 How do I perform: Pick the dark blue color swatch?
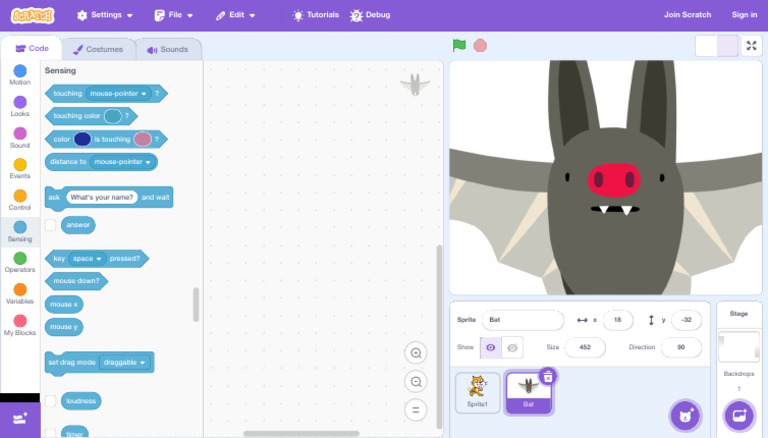pos(82,139)
